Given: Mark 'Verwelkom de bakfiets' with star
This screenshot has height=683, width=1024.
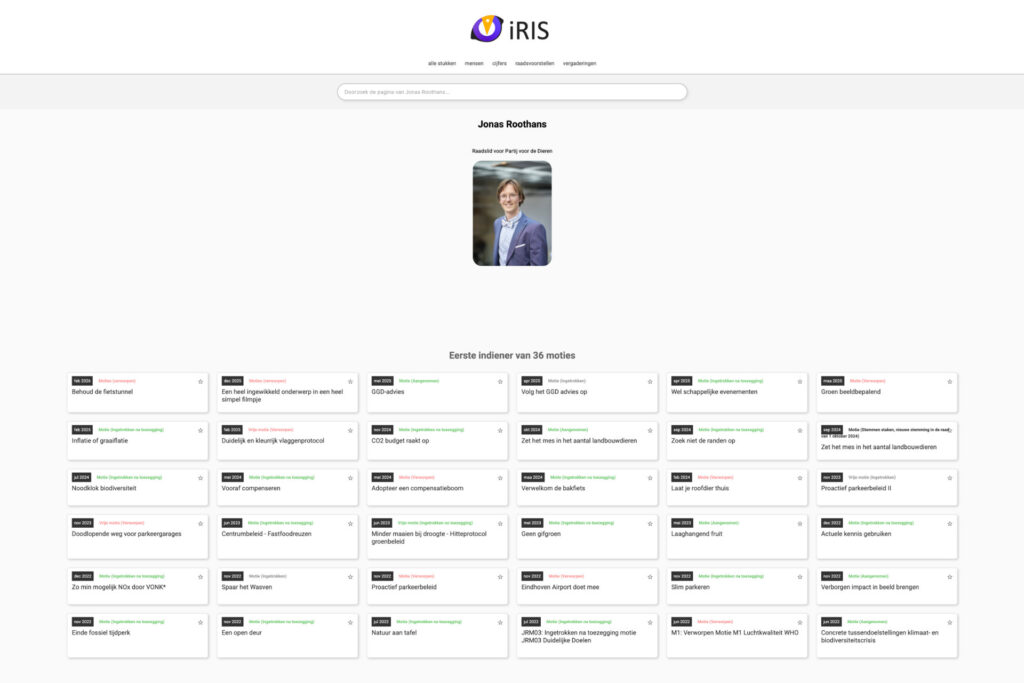Looking at the screenshot, I should pyautogui.click(x=650, y=478).
